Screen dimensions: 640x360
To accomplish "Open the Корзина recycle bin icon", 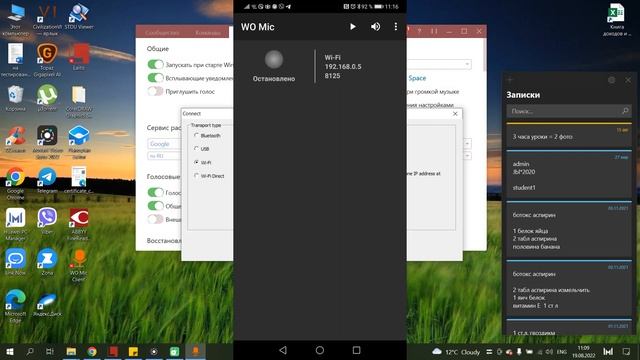I will [16, 98].
